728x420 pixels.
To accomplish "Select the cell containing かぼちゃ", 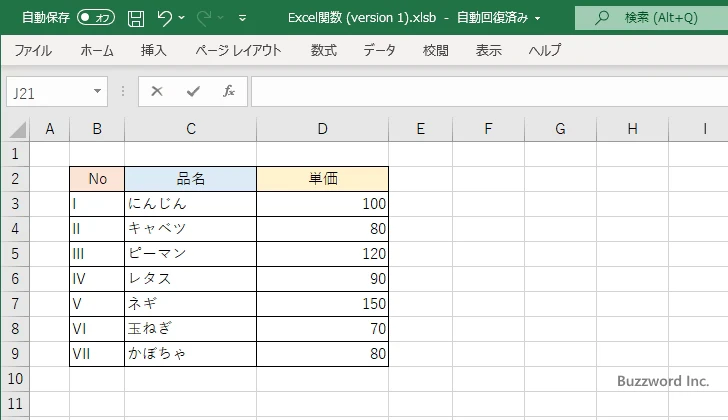I will (191, 354).
